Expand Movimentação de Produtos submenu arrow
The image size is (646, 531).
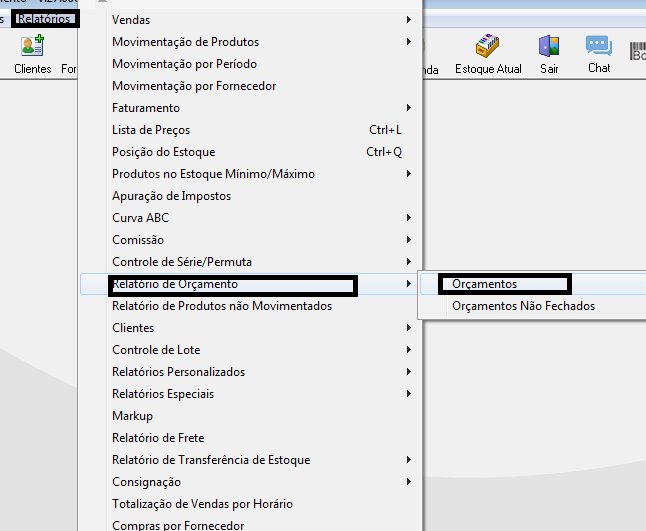tap(409, 42)
